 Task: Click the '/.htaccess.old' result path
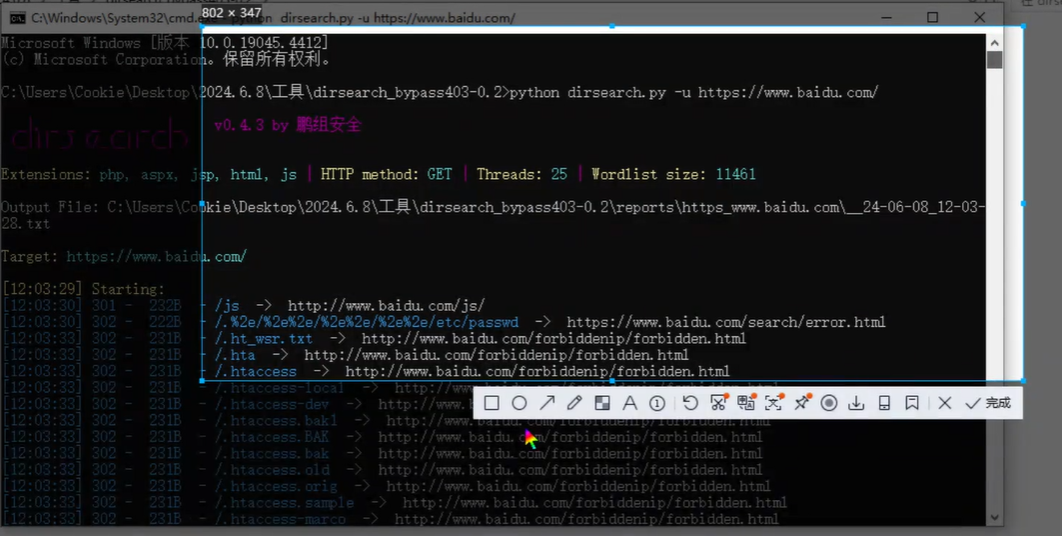pos(272,470)
